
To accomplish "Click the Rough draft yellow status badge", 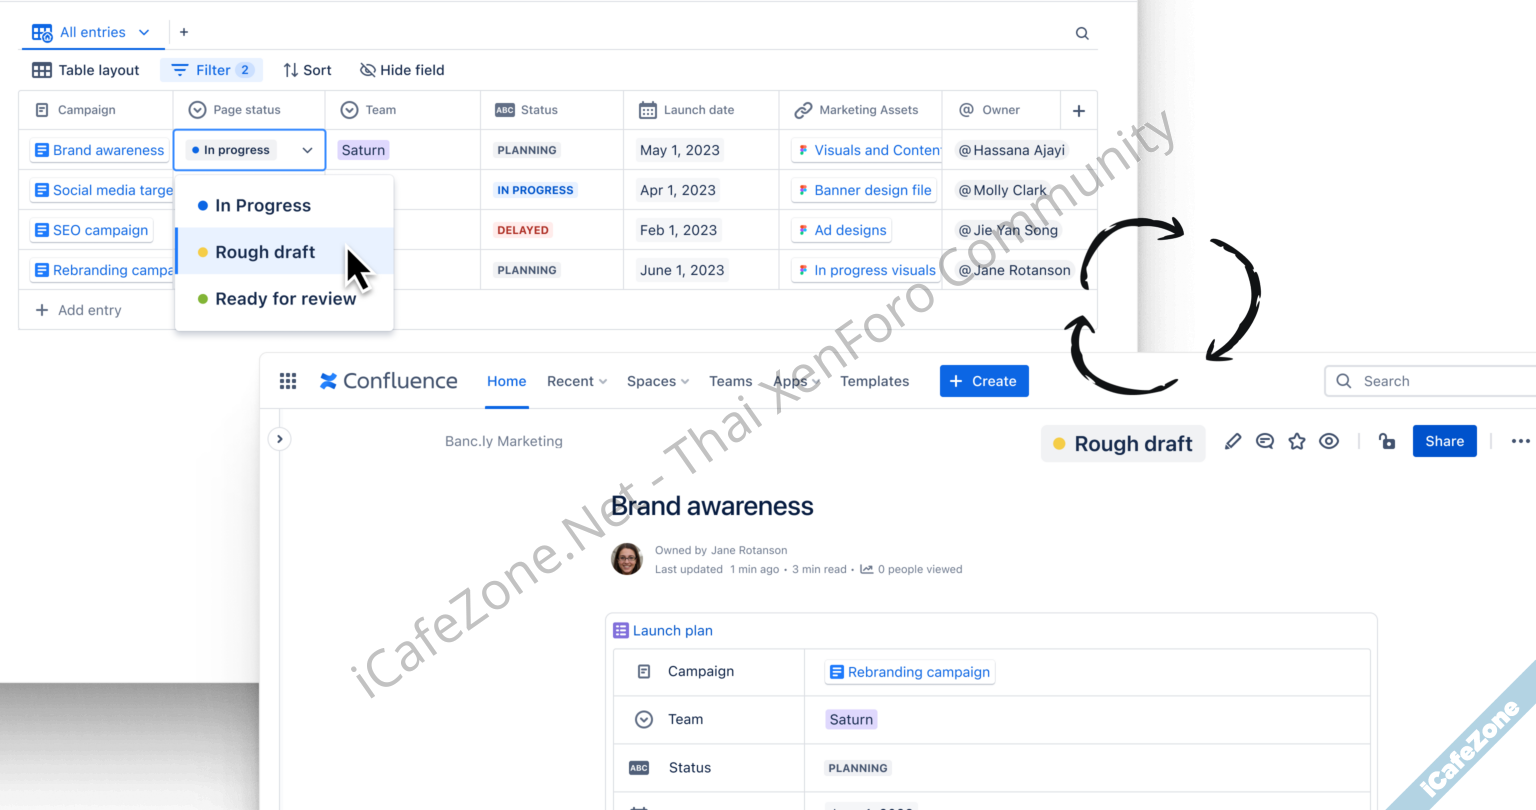I will tap(1123, 444).
